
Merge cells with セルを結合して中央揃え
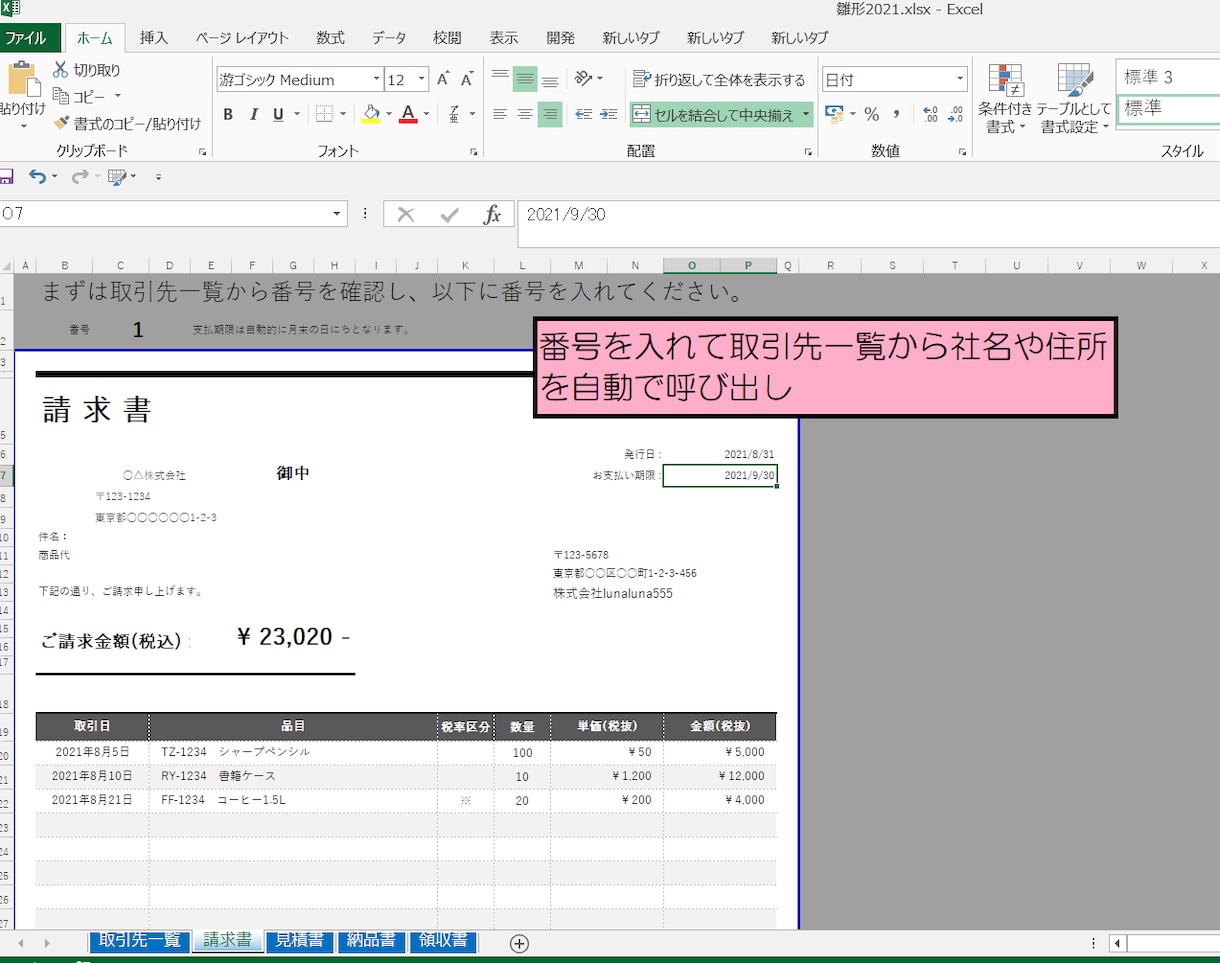click(x=714, y=114)
